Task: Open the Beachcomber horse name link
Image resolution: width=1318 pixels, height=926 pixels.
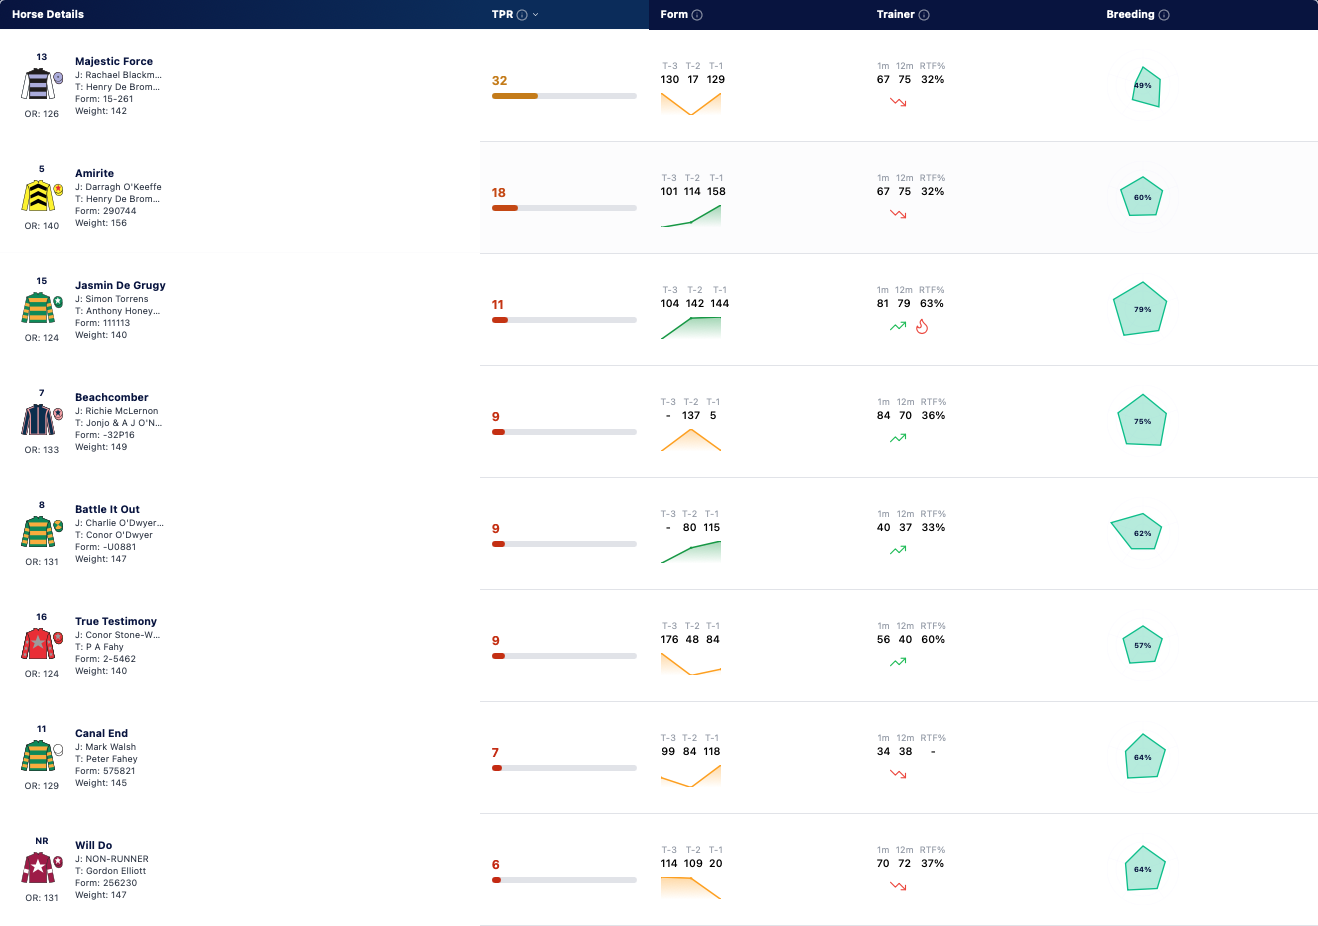Action: (111, 397)
